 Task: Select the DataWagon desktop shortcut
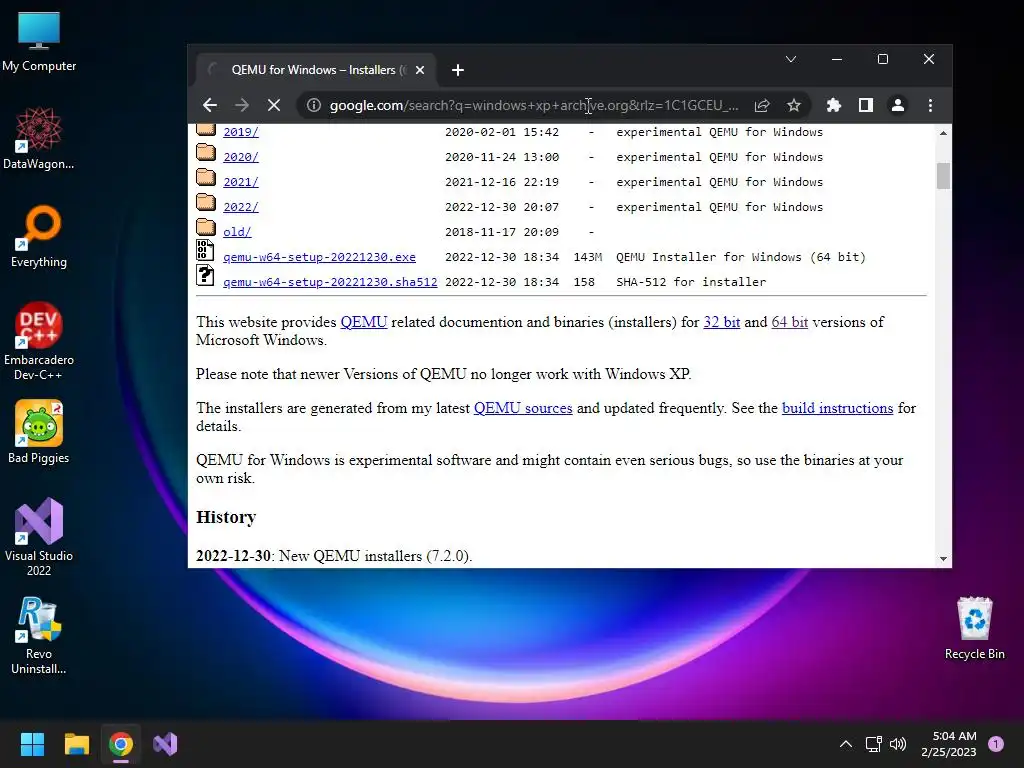point(39,138)
